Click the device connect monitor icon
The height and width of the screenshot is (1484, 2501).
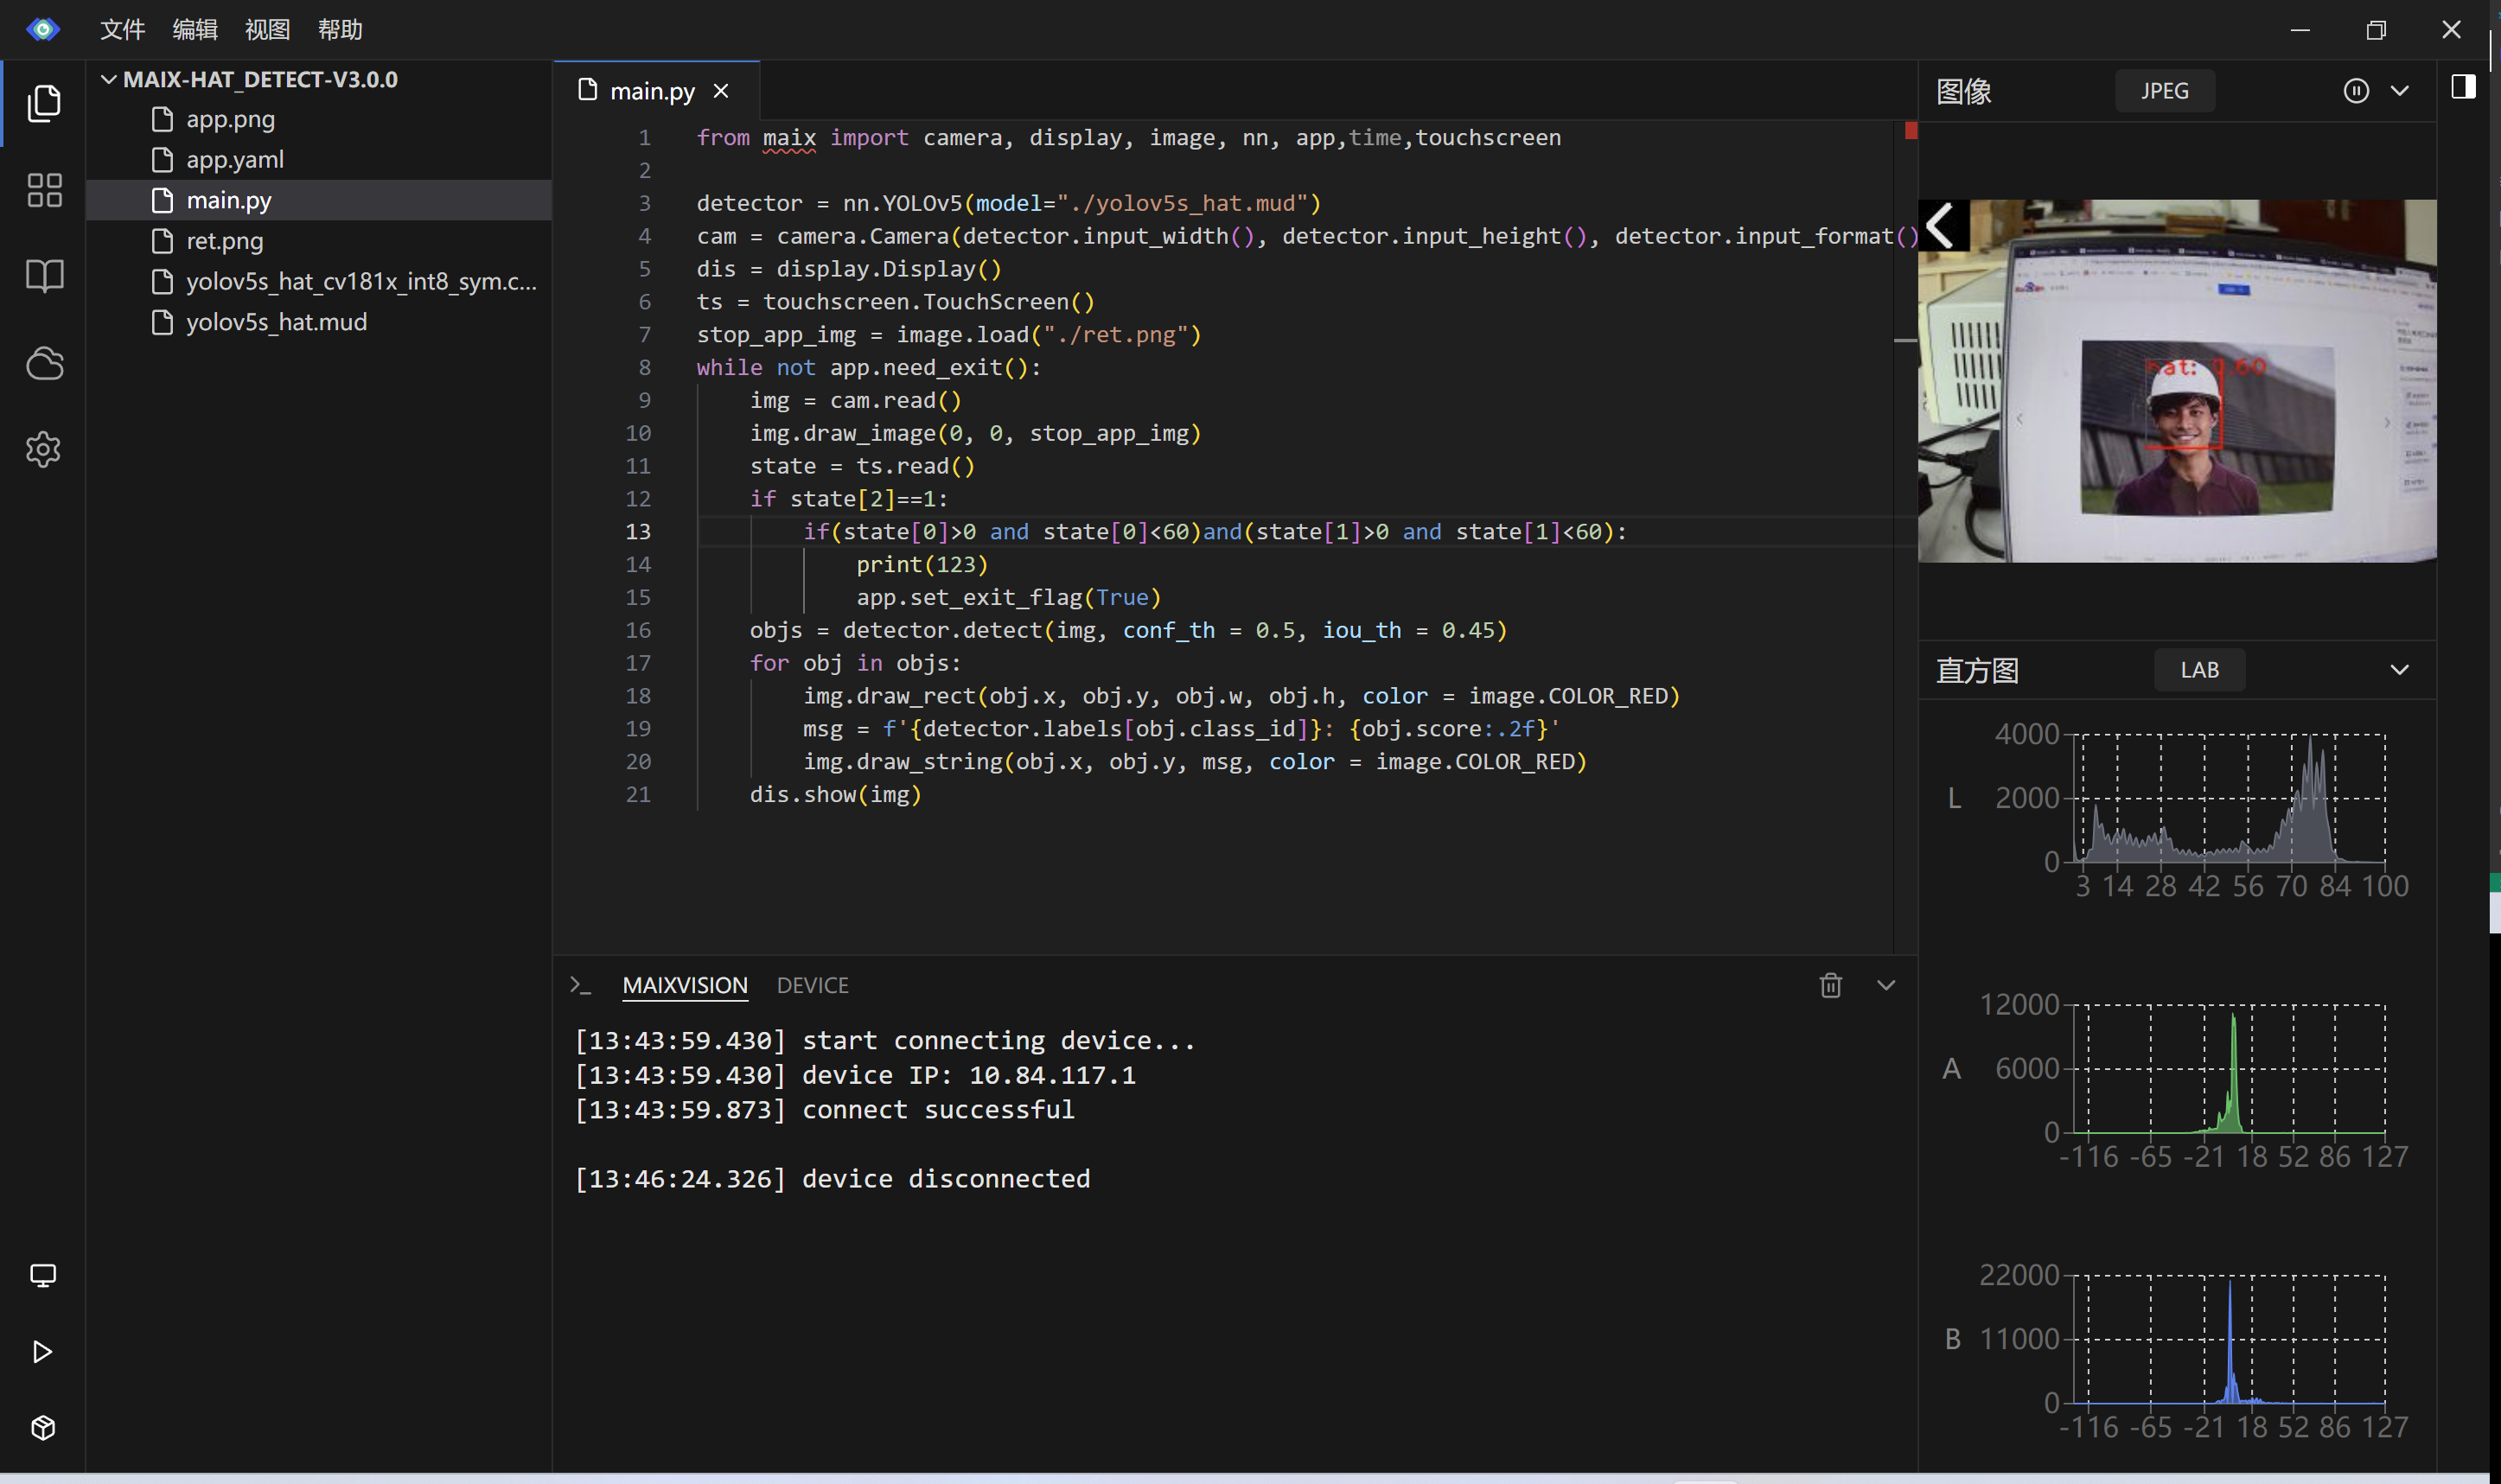(x=42, y=1275)
